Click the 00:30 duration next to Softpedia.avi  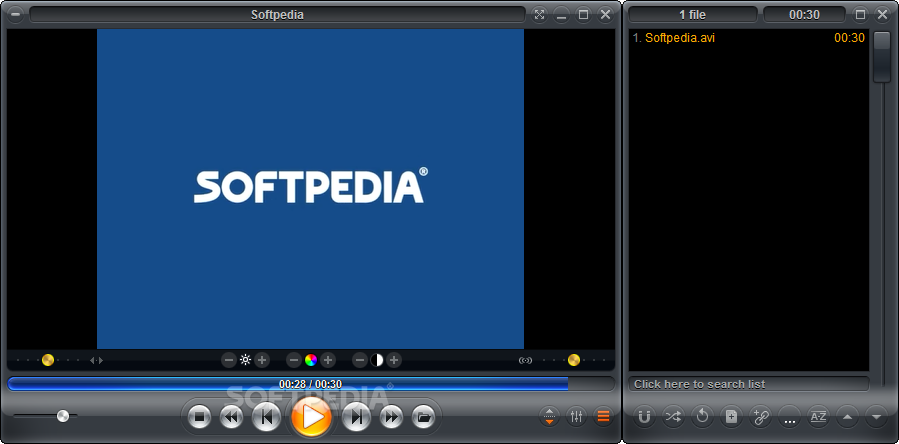coord(849,38)
